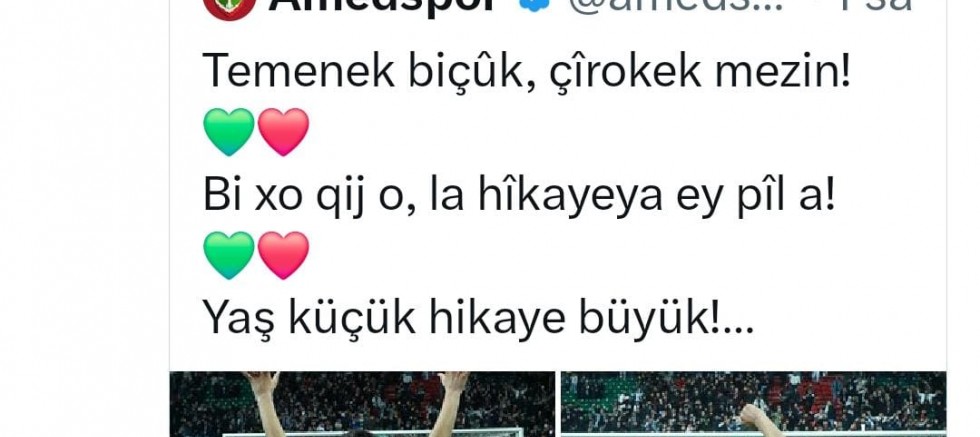Viewport: 980px width, 437px height.
Task: Click the word 'mezin!' in the first line
Action: [782, 73]
